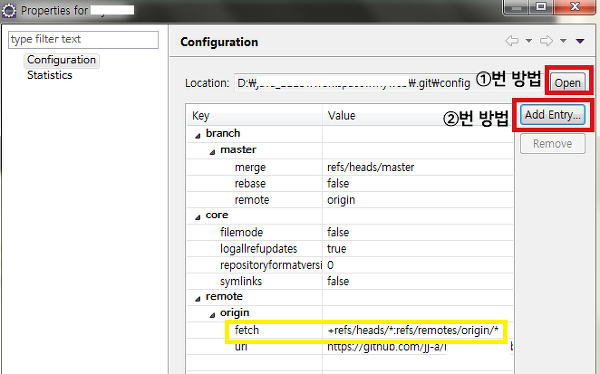The height and width of the screenshot is (374, 600).
Task: Open the view menu triangle in header
Action: tap(580, 41)
